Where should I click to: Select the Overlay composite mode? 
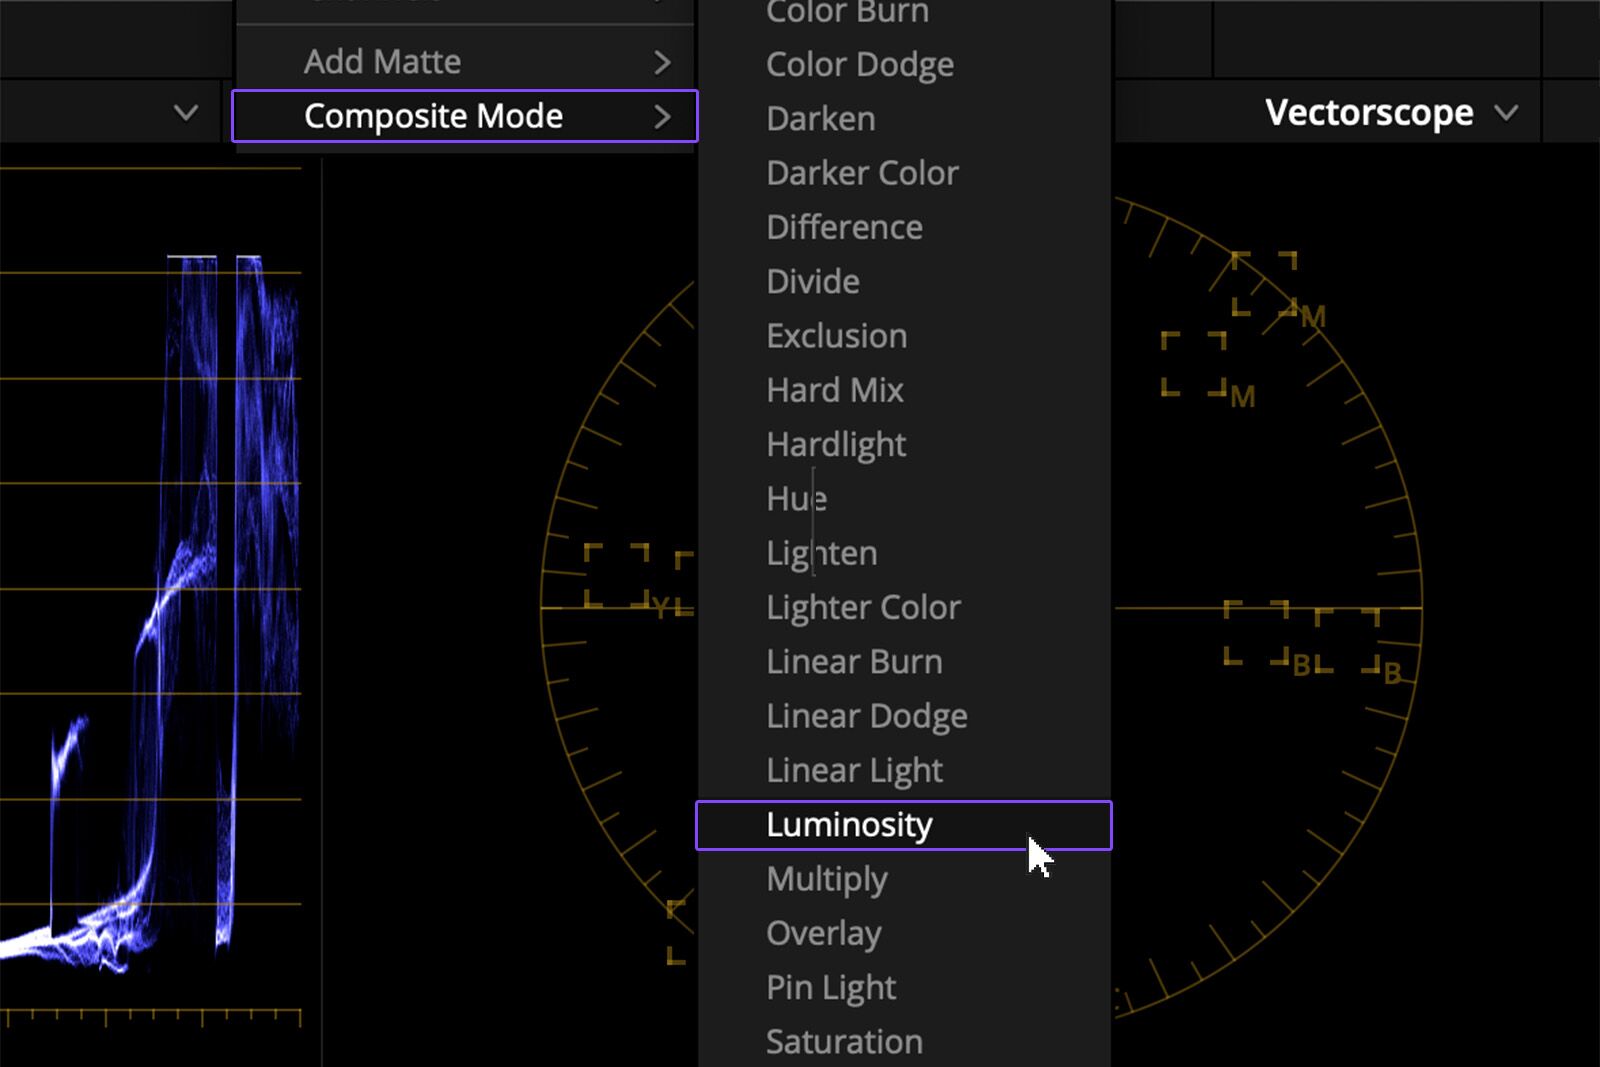click(823, 932)
